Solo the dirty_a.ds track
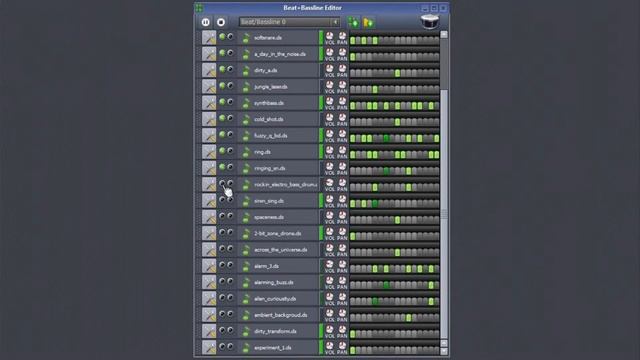 point(230,69)
